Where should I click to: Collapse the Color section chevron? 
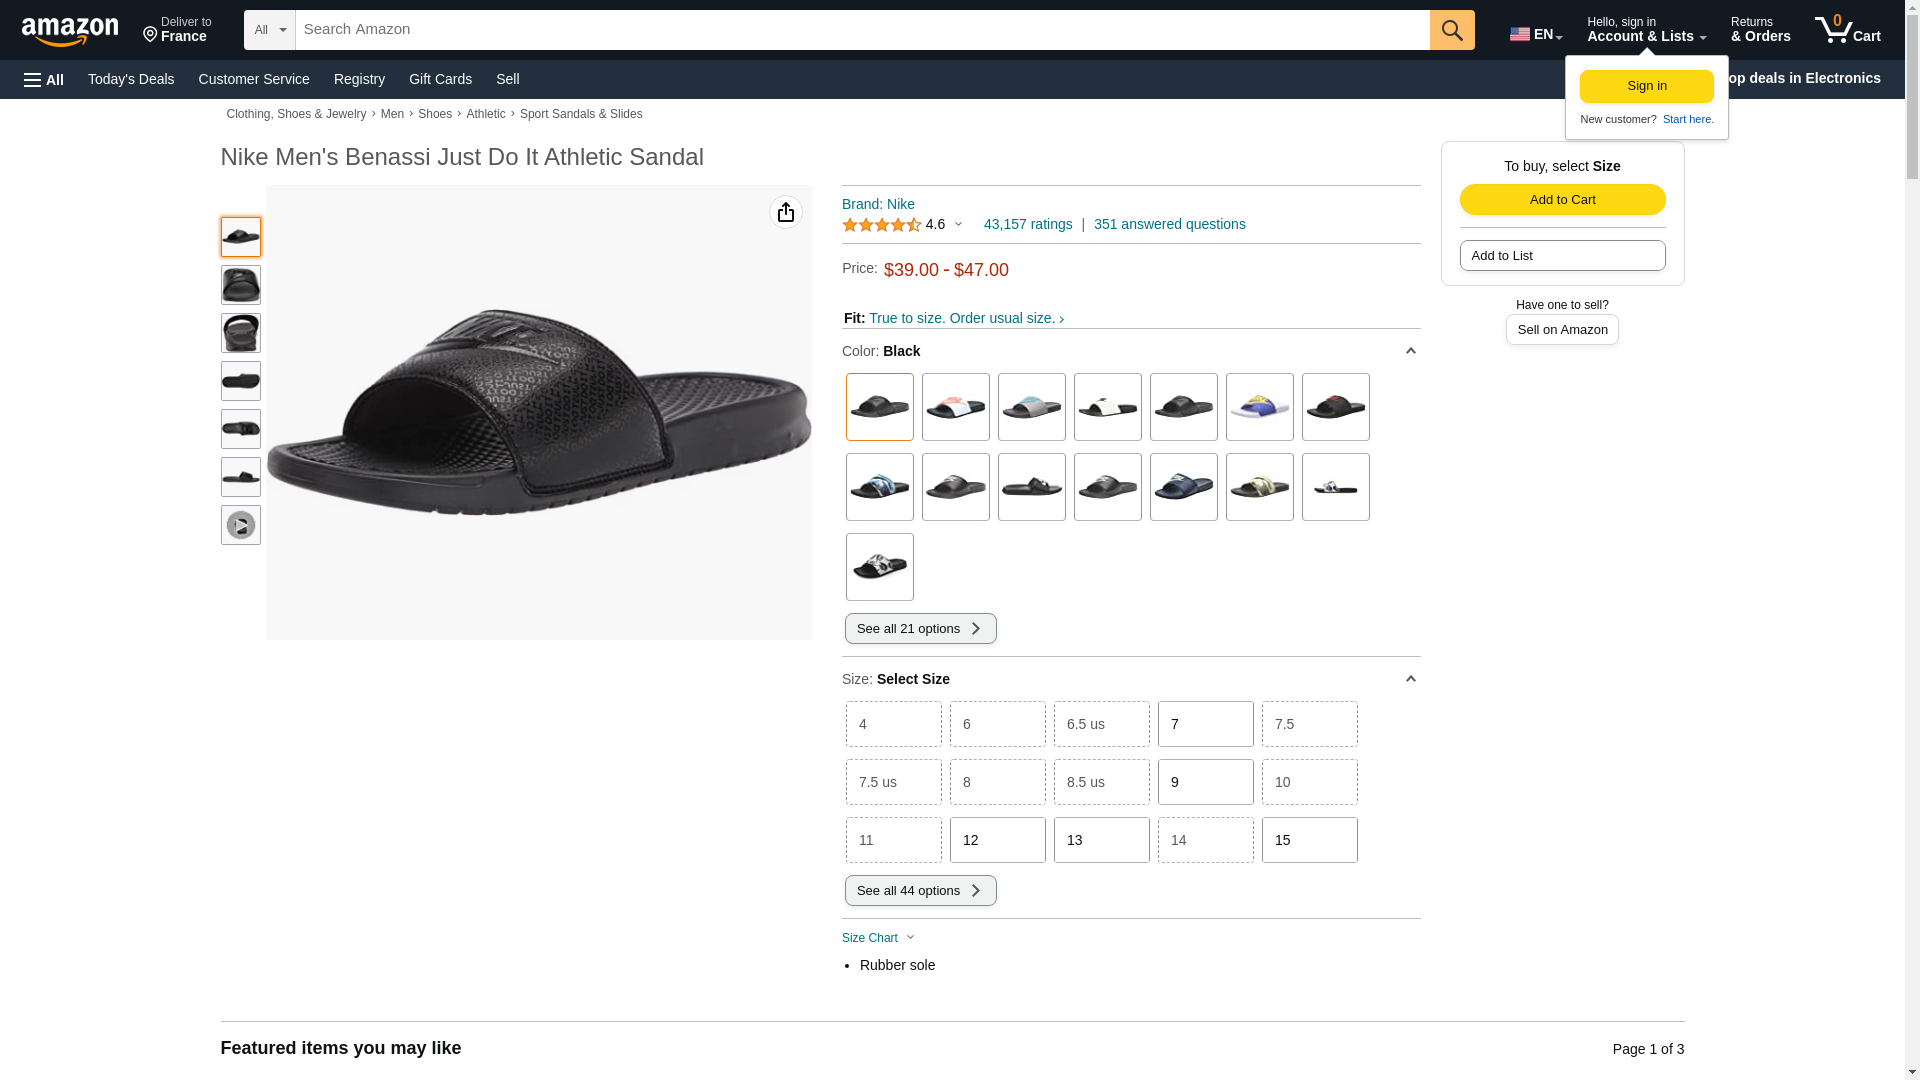1410,351
